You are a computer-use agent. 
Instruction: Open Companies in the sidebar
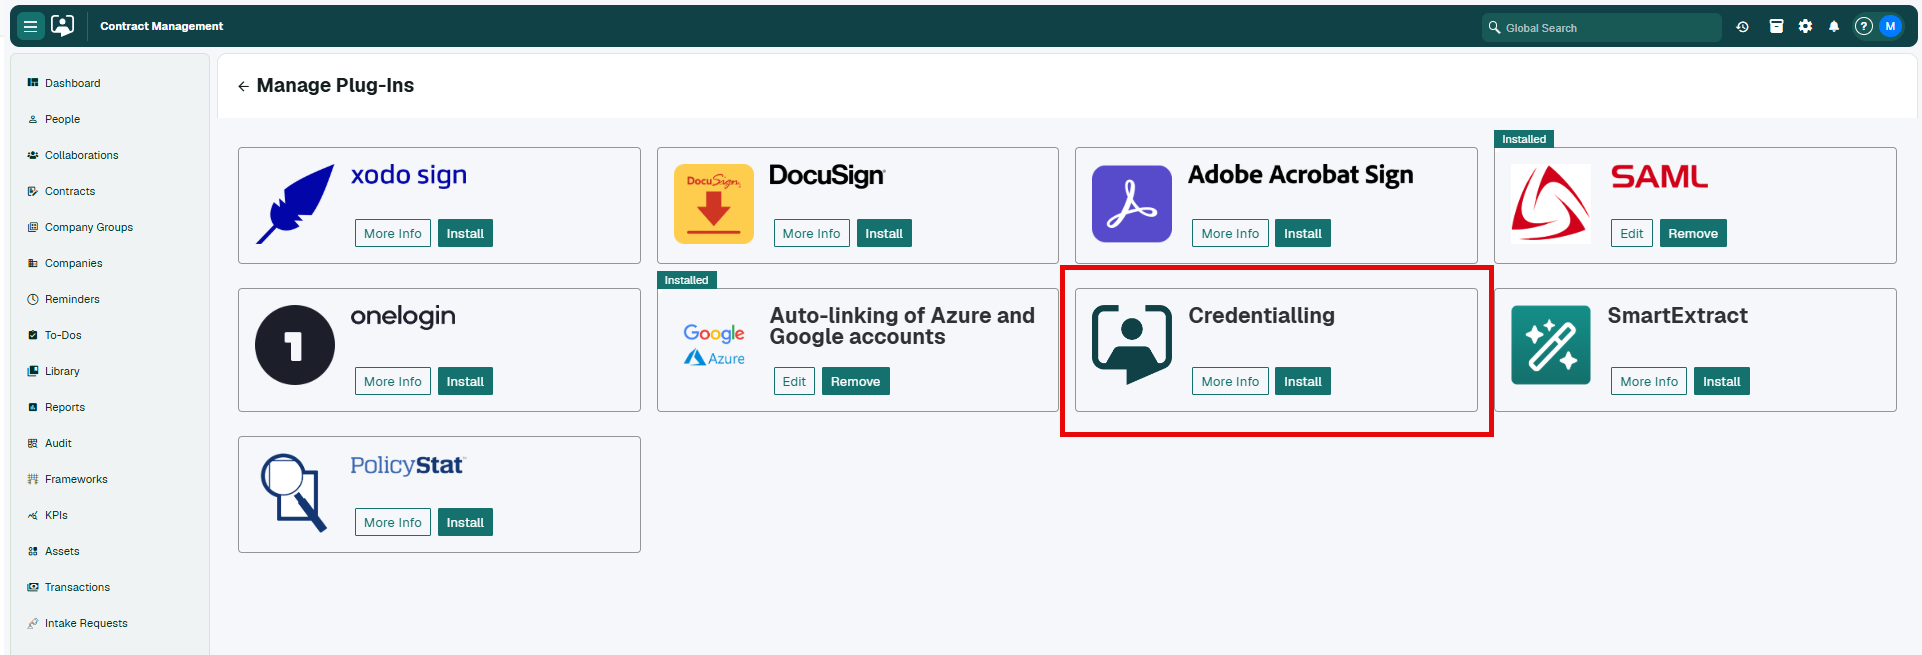coord(73,263)
